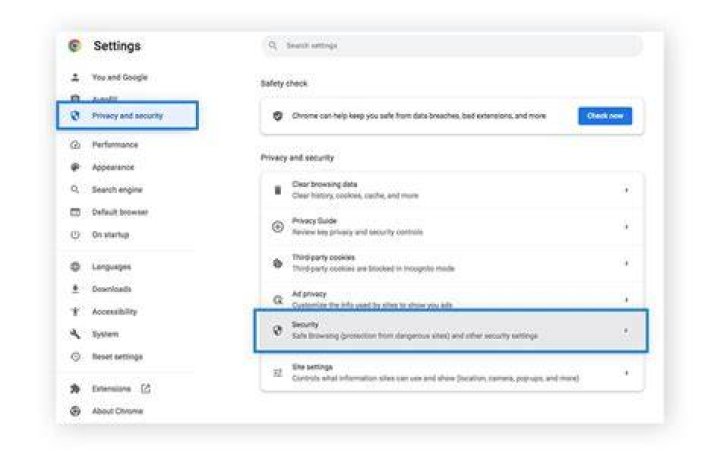Open Extensions from sidebar
Screen dimensions: 720x453
[x=112, y=389]
